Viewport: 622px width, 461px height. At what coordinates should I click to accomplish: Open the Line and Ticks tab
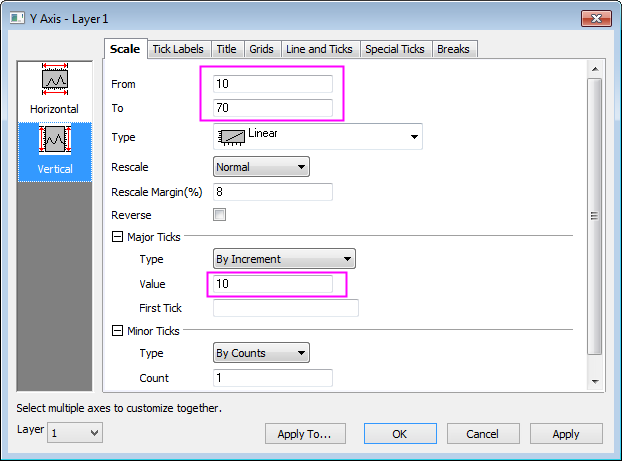pyautogui.click(x=318, y=49)
